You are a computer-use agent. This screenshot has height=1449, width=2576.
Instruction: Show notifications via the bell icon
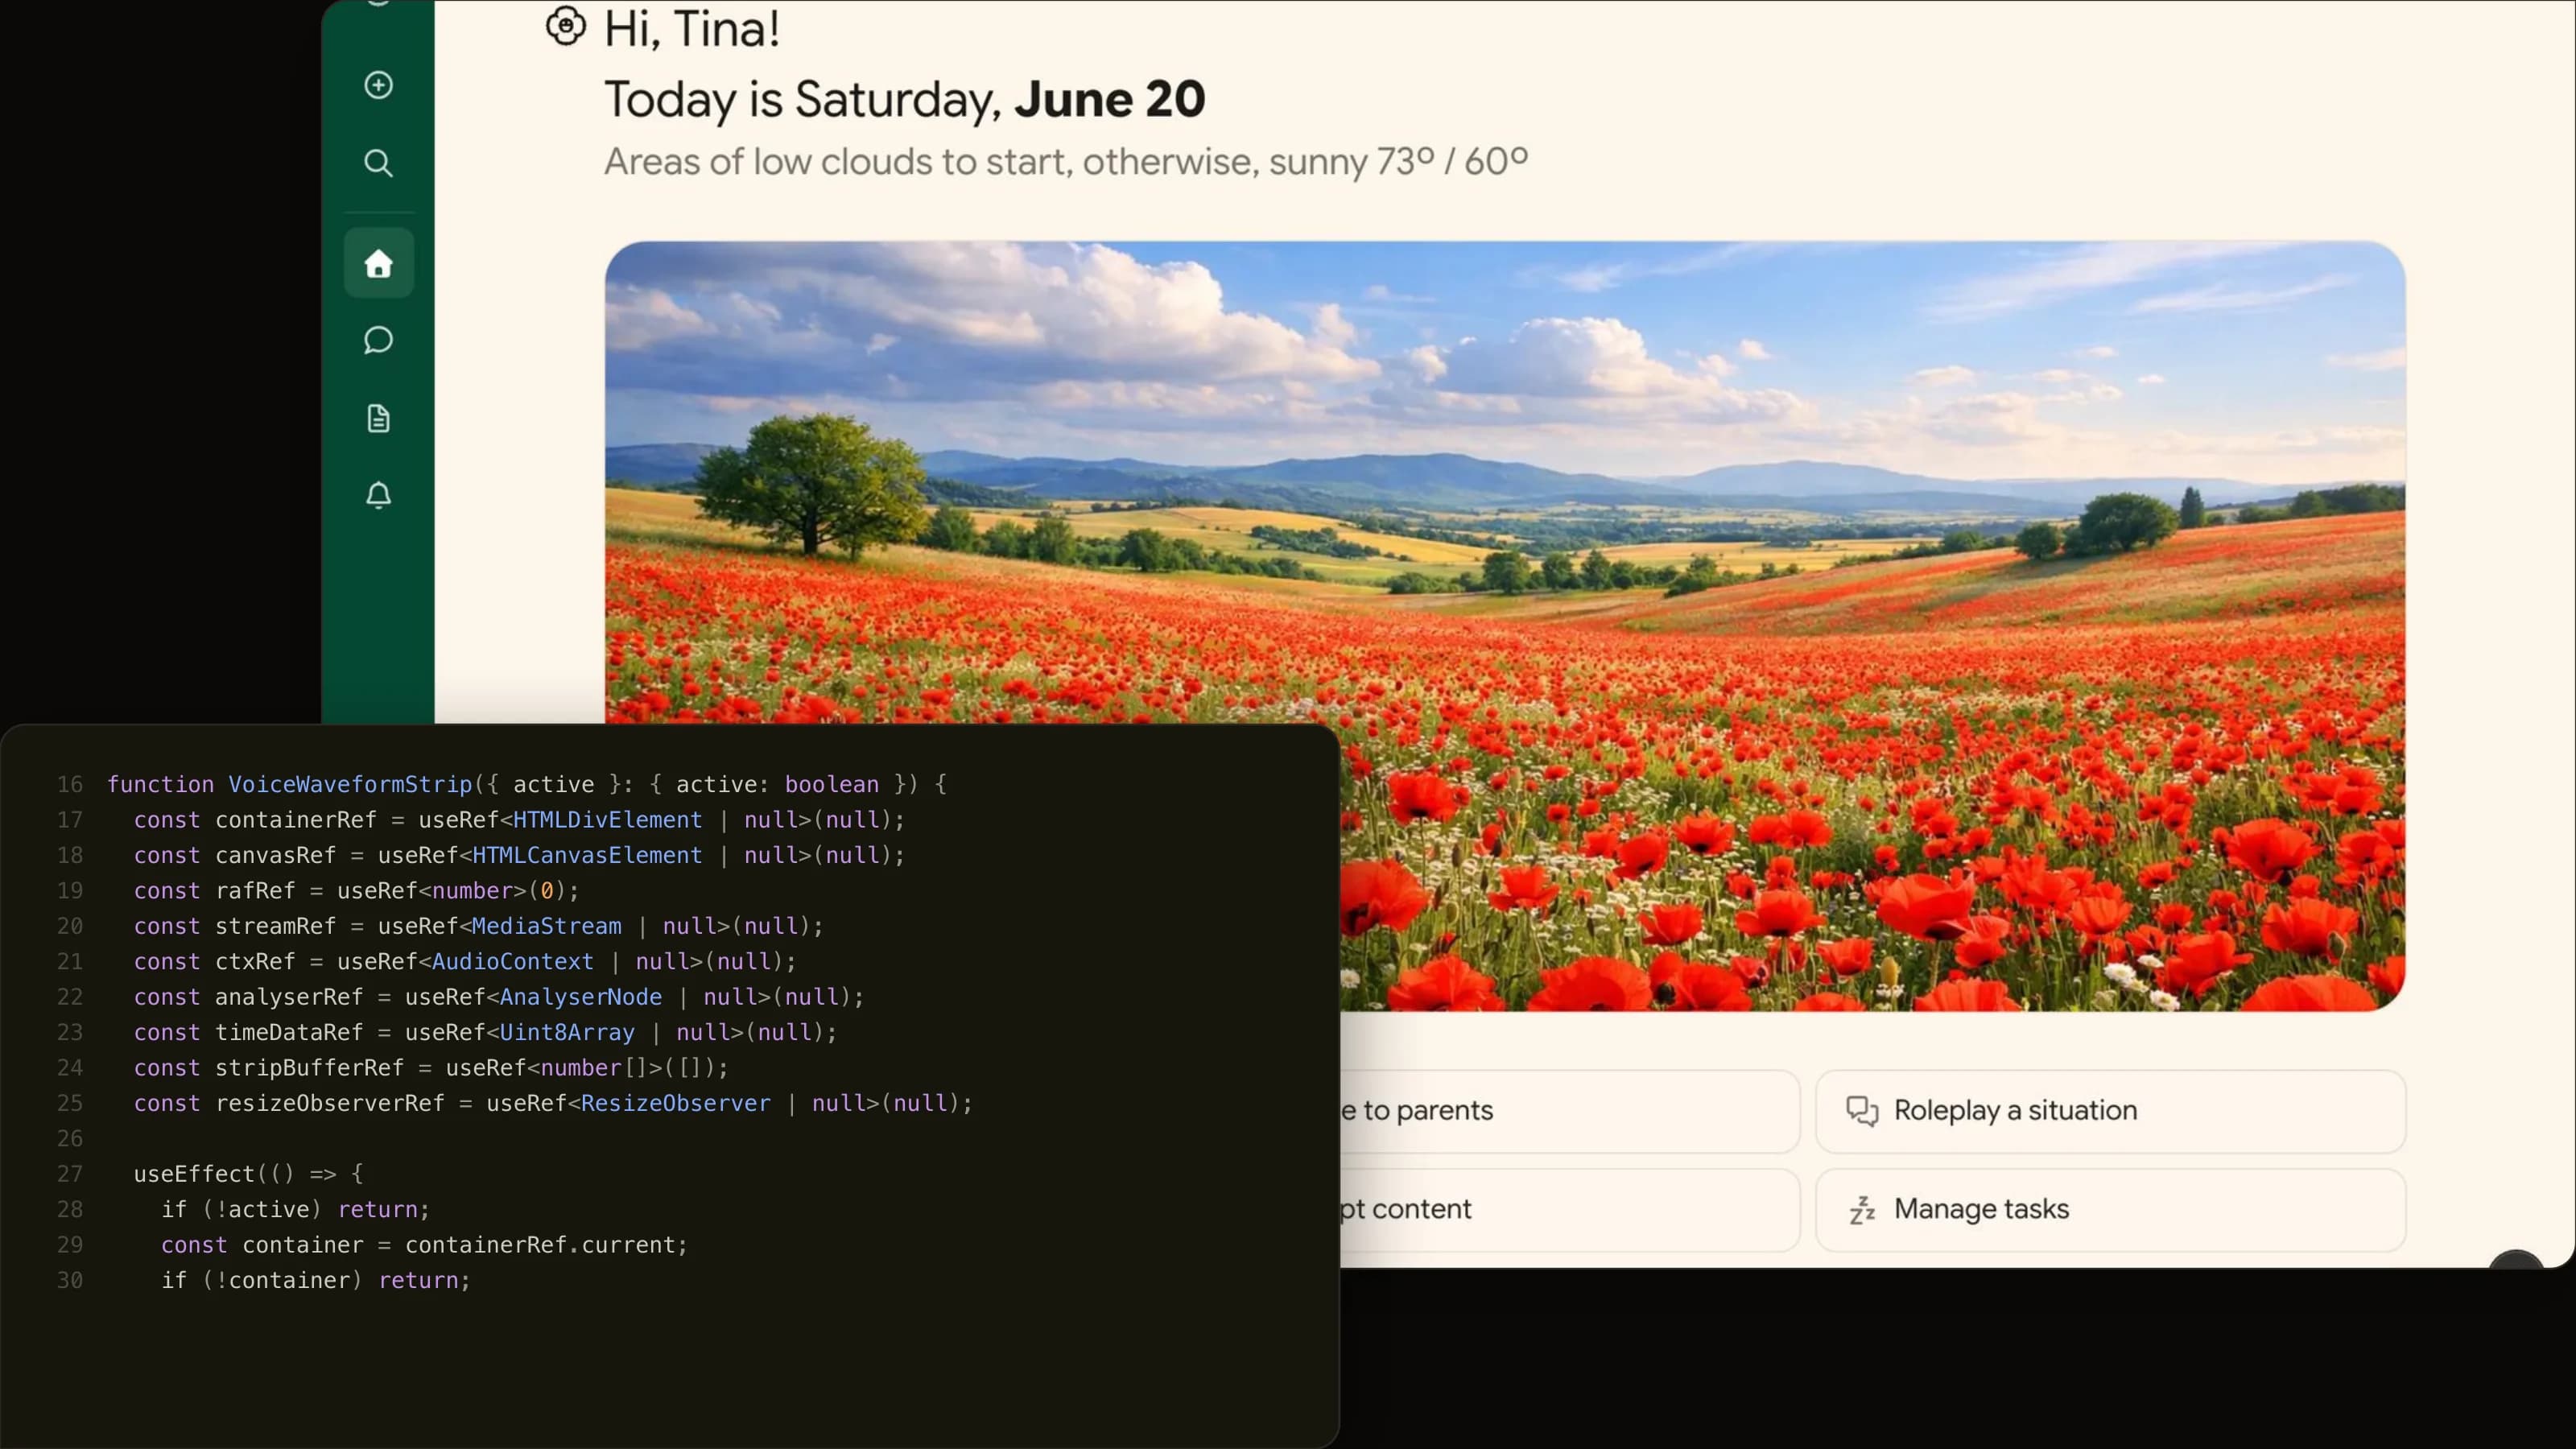point(378,496)
